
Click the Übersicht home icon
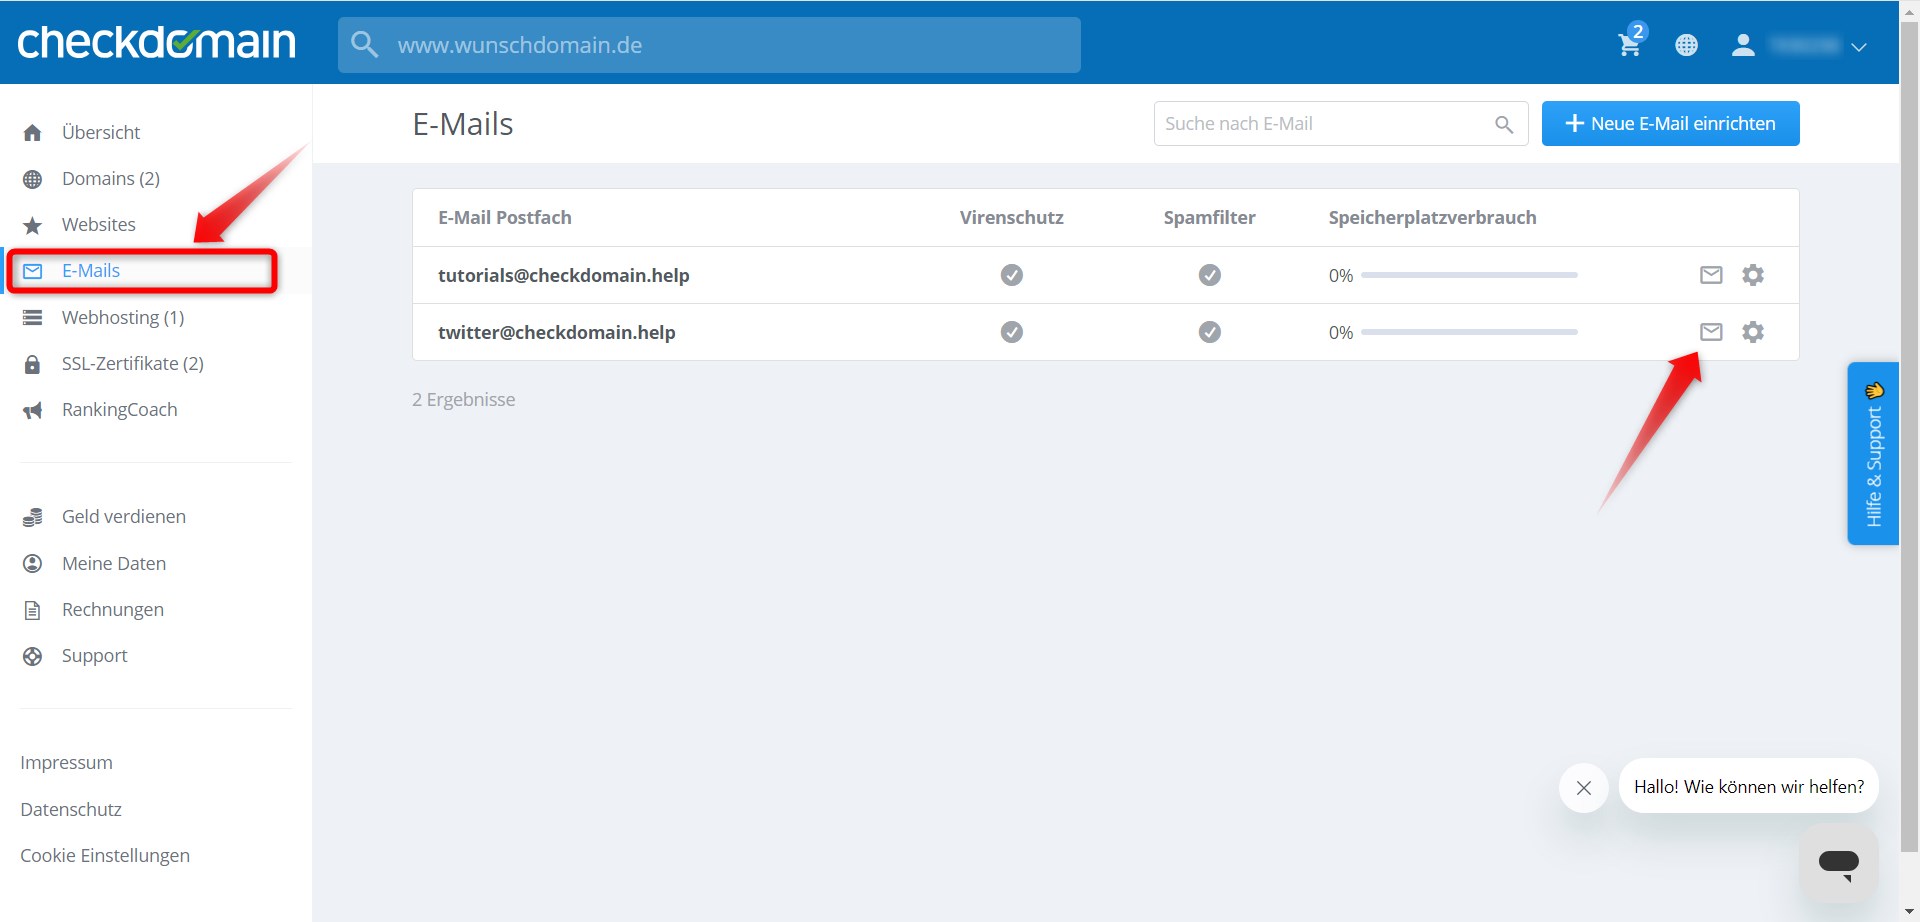tap(32, 132)
